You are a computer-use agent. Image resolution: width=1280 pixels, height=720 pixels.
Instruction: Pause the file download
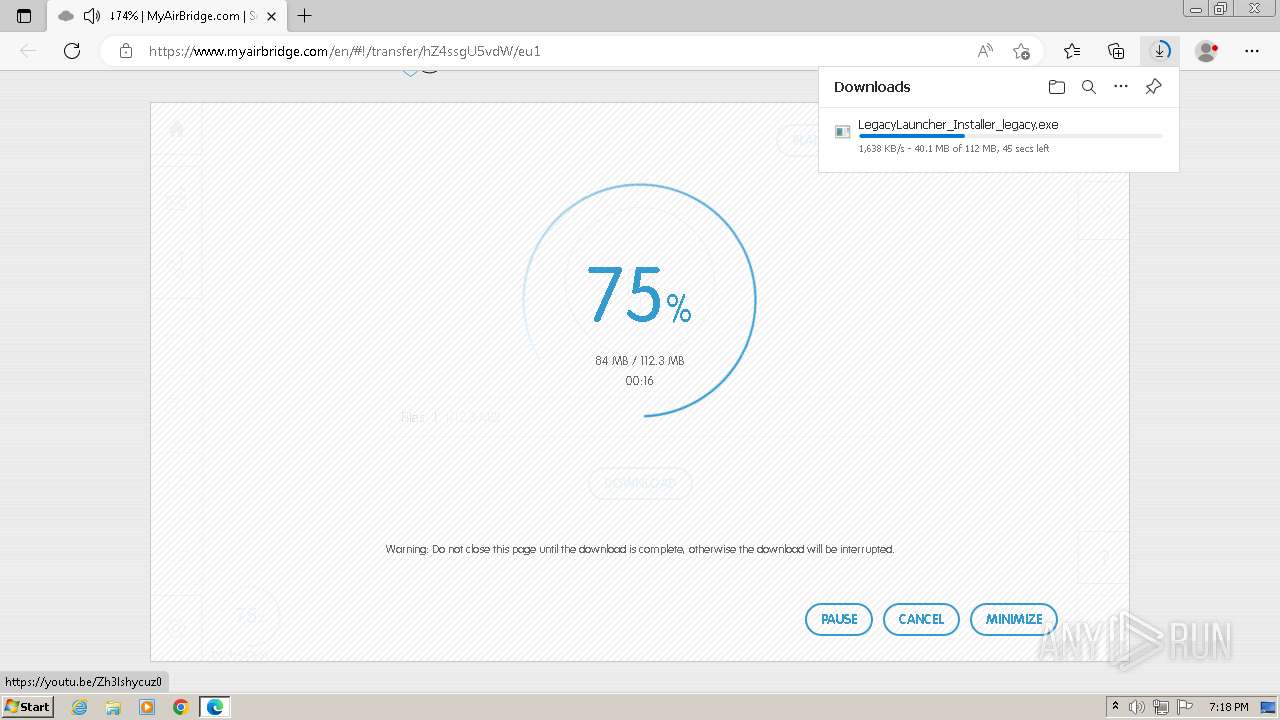tap(839, 619)
